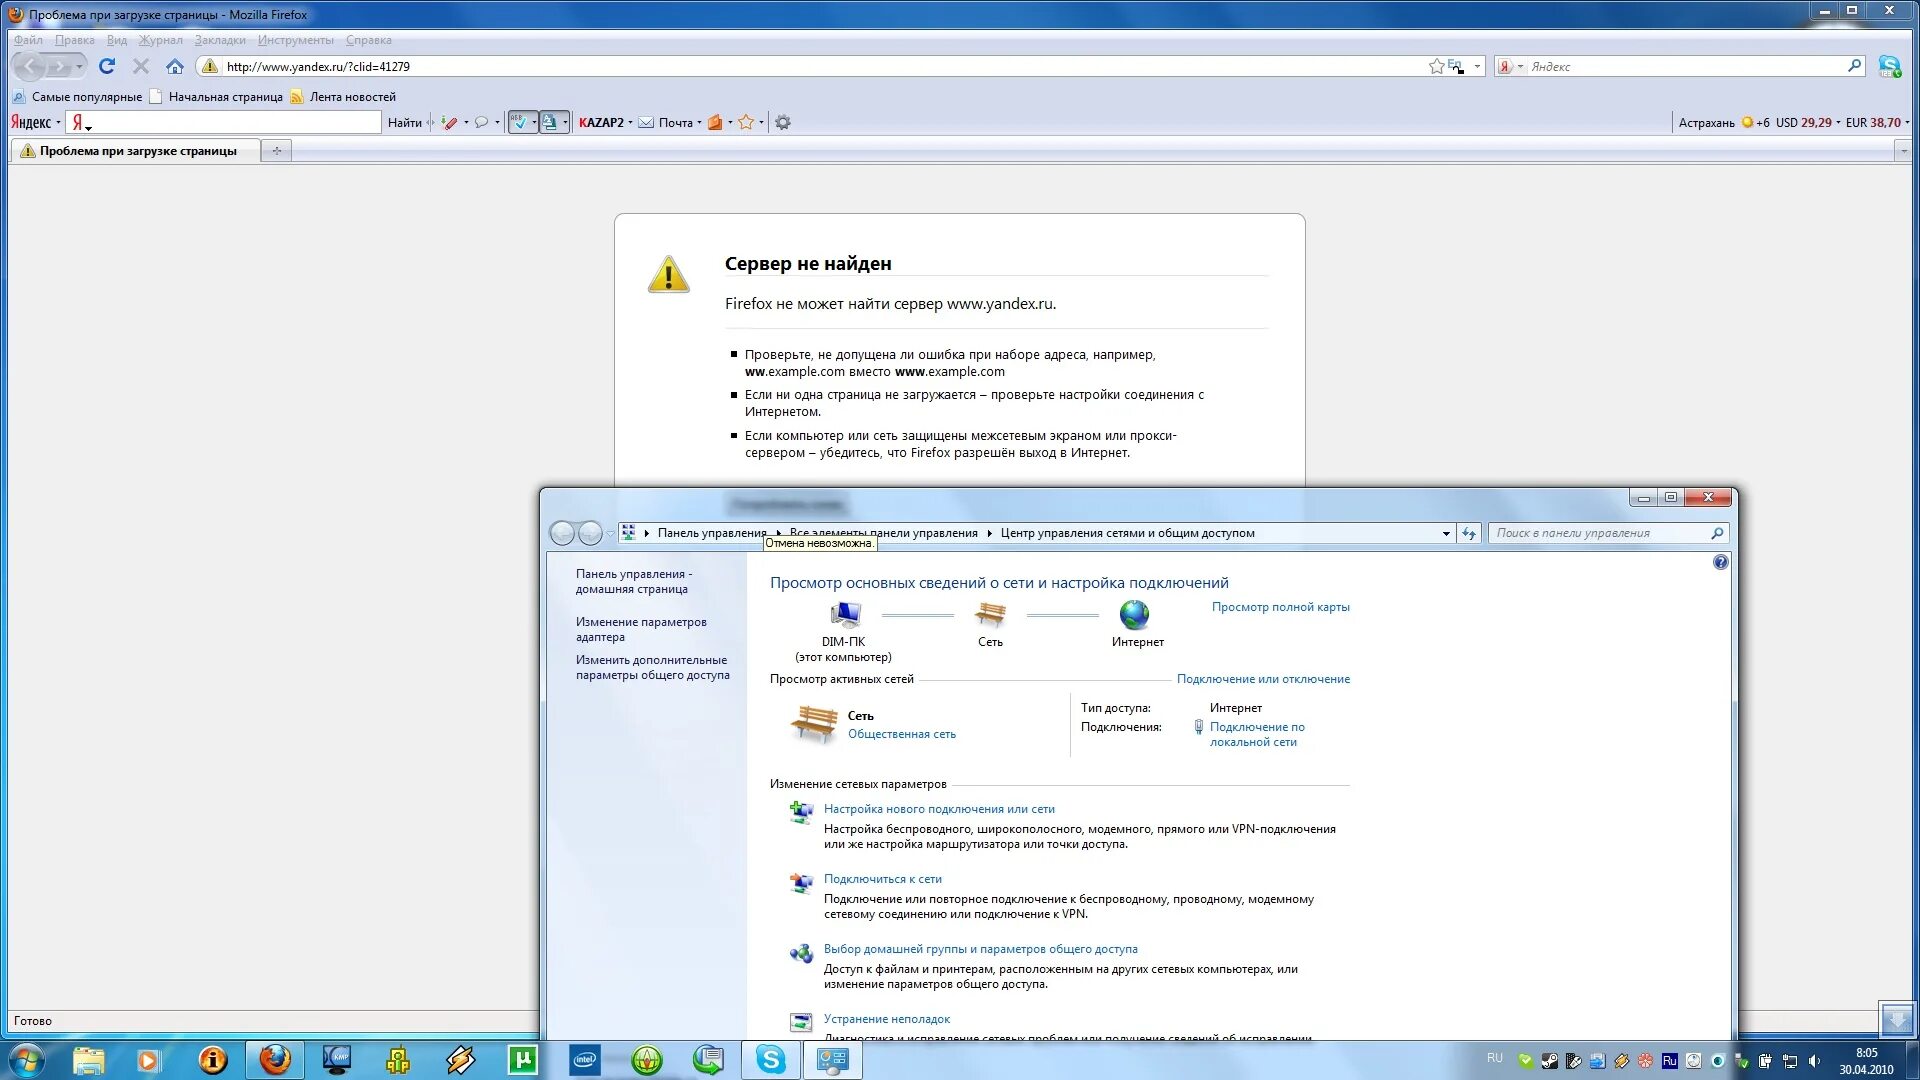The image size is (1920, 1080).
Task: Expand the KAZAP2 toolbar dropdown
Action: pyautogui.click(x=630, y=122)
